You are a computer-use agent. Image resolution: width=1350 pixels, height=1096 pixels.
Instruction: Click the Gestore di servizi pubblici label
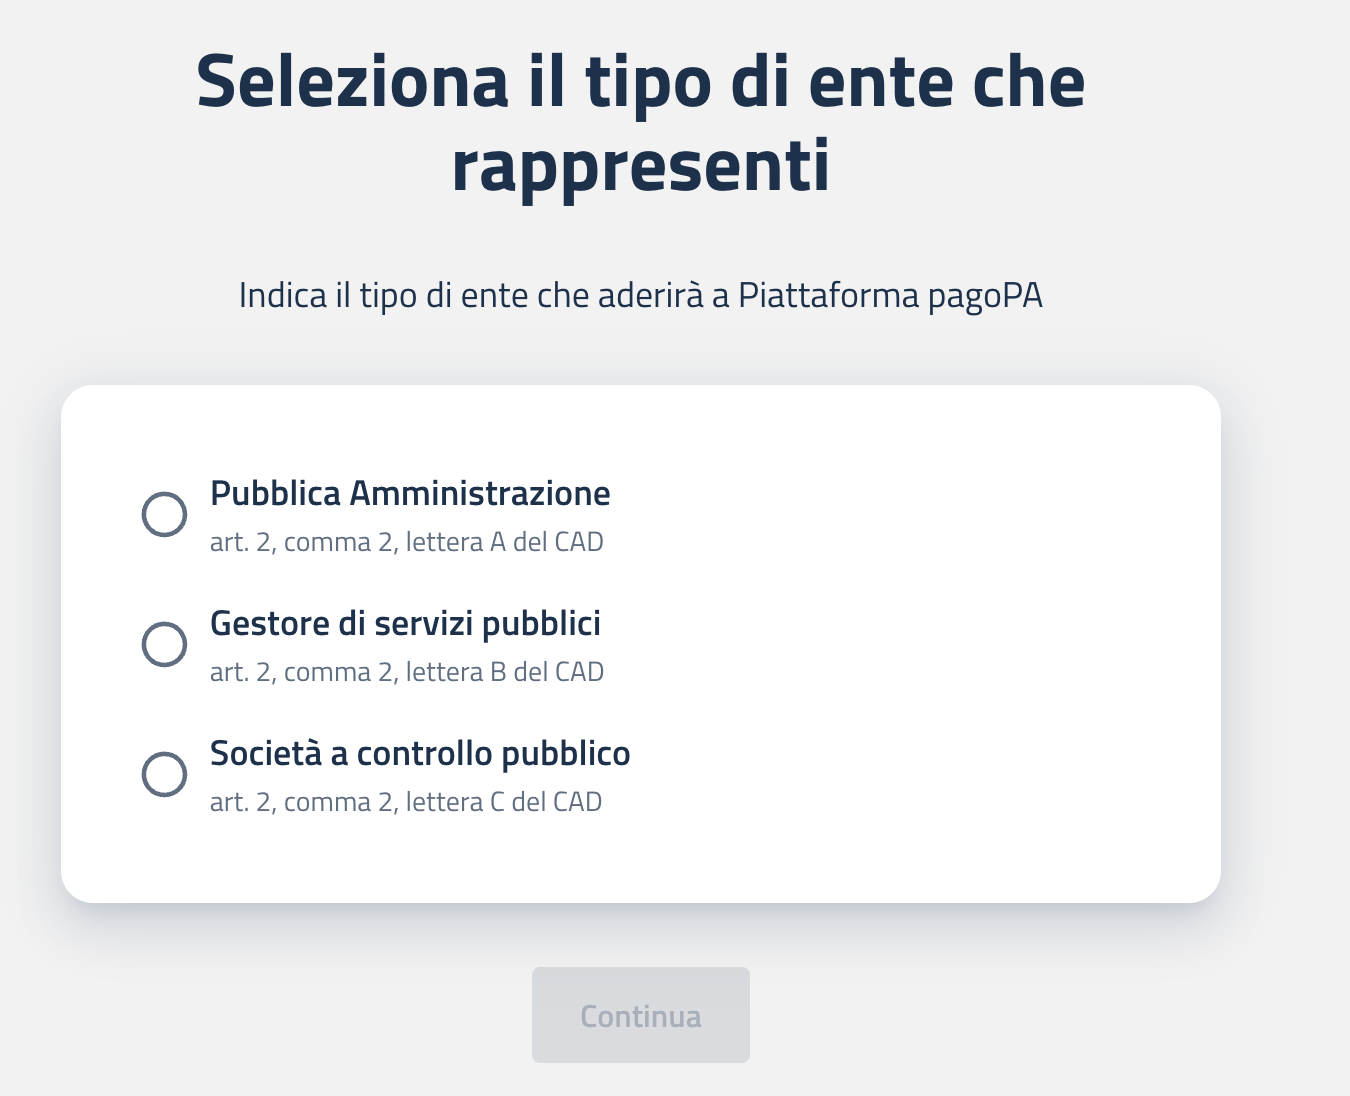pyautogui.click(x=405, y=623)
